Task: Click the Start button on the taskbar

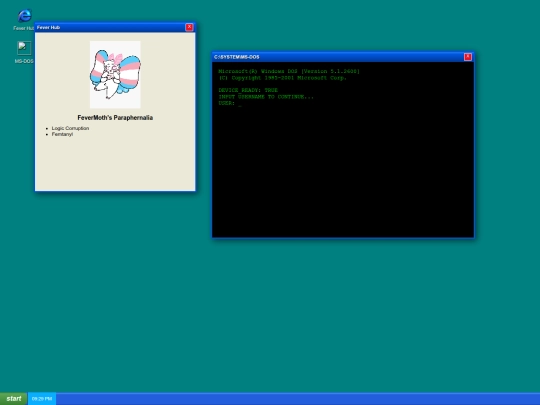Action: pyautogui.click(x=13, y=398)
